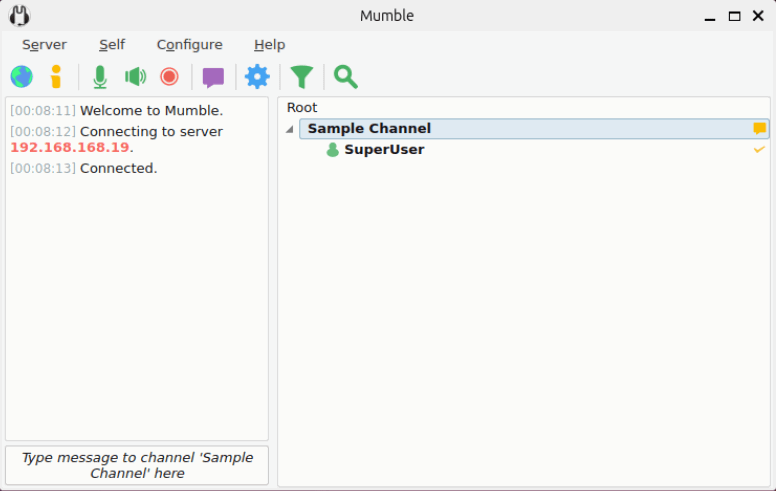This screenshot has height=491, width=776.
Task: Open the Configure menu
Action: click(x=190, y=45)
